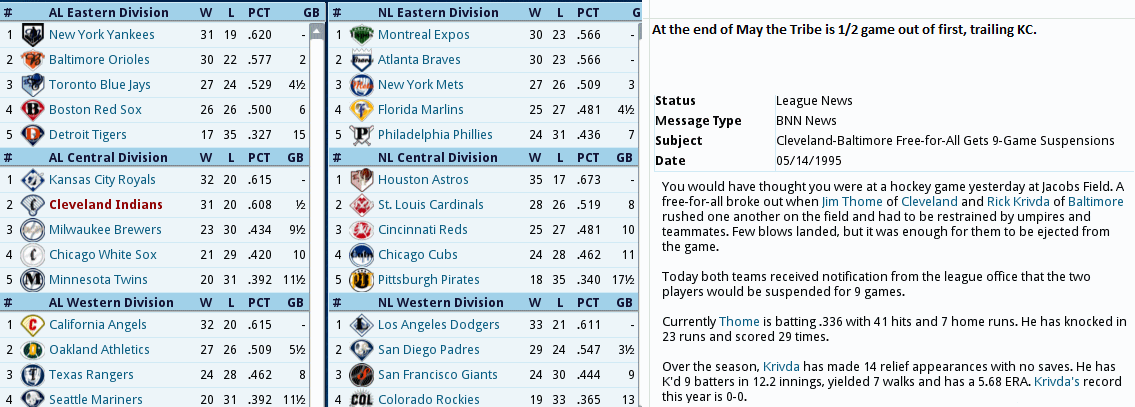Click the Minnesota Twins logo
The image size is (1135, 407).
(x=33, y=280)
